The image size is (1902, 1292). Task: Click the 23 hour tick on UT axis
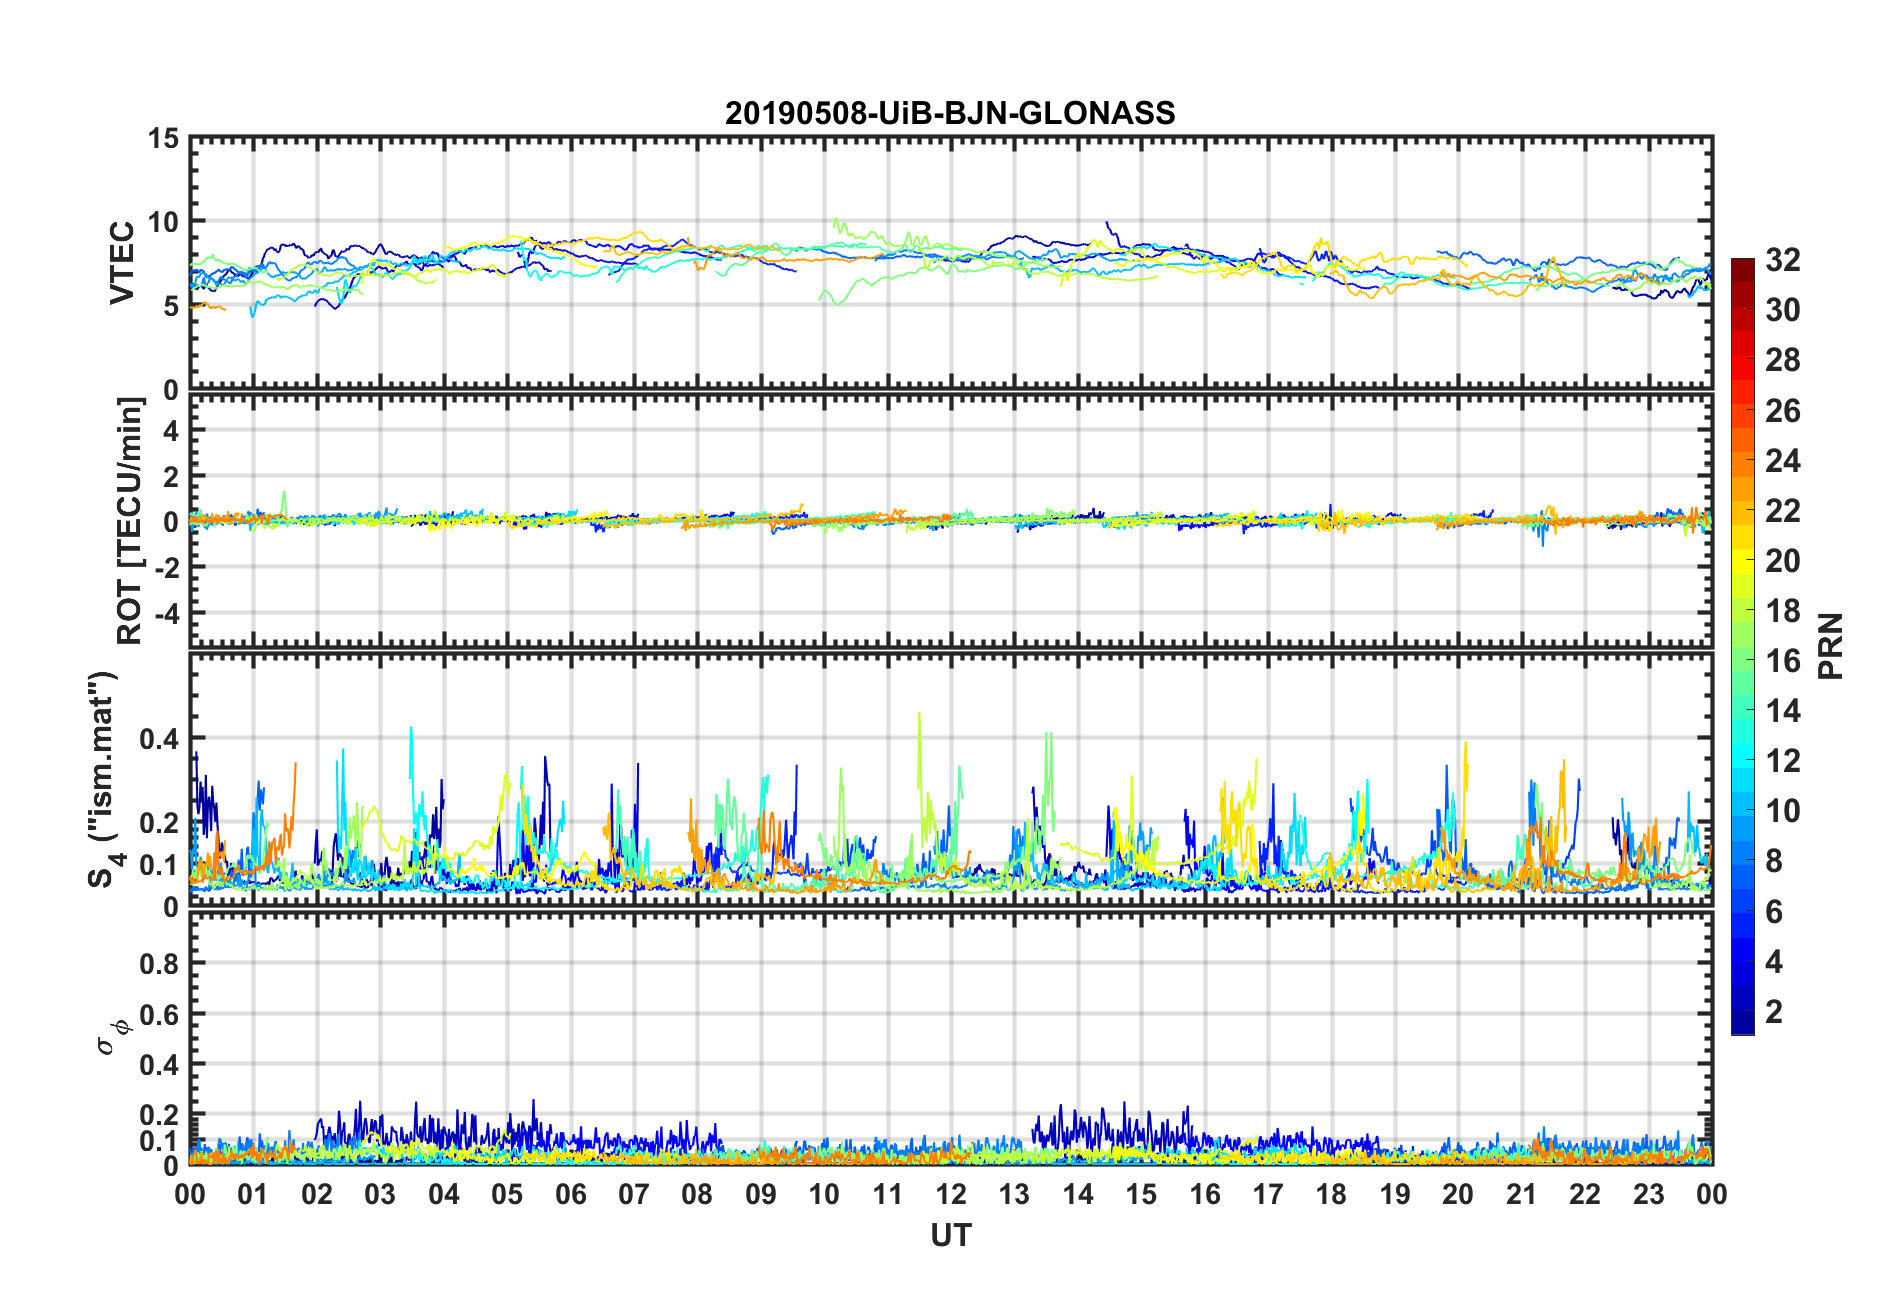[1649, 1194]
